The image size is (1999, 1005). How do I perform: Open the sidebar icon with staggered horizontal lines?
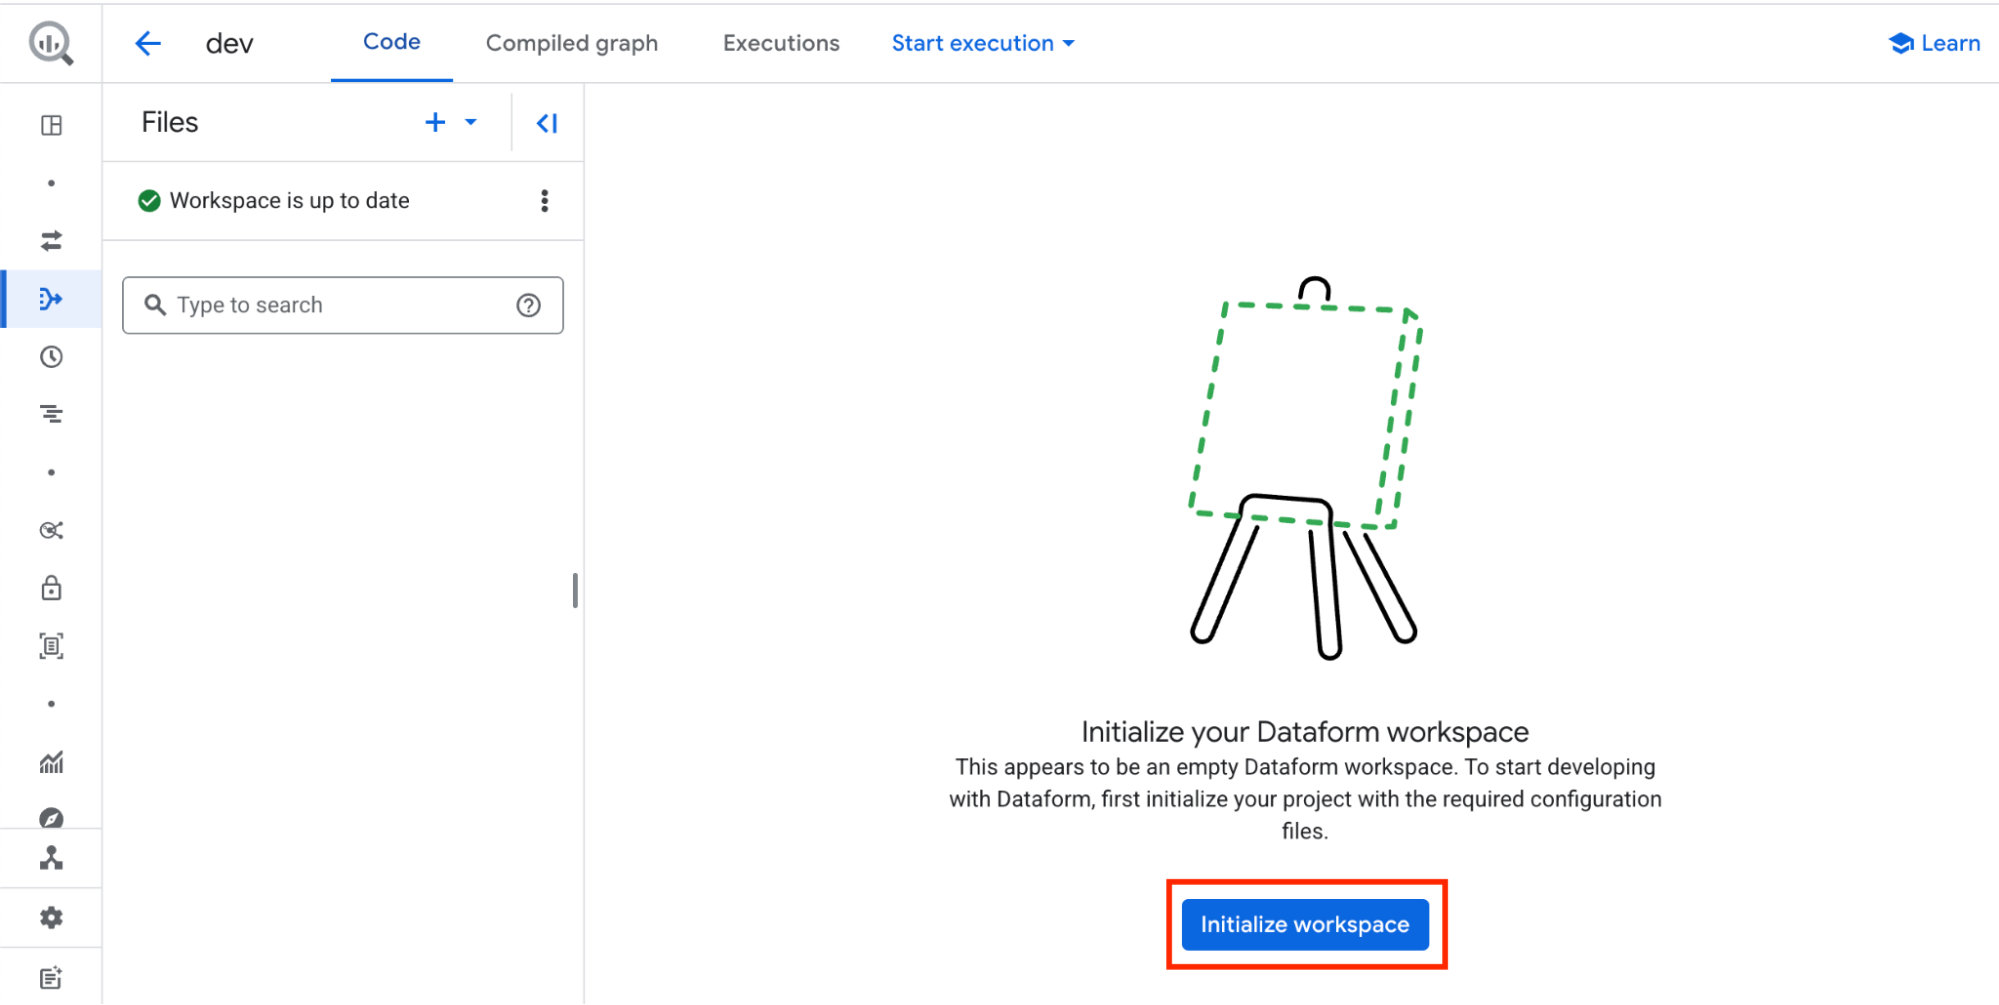tap(51, 414)
